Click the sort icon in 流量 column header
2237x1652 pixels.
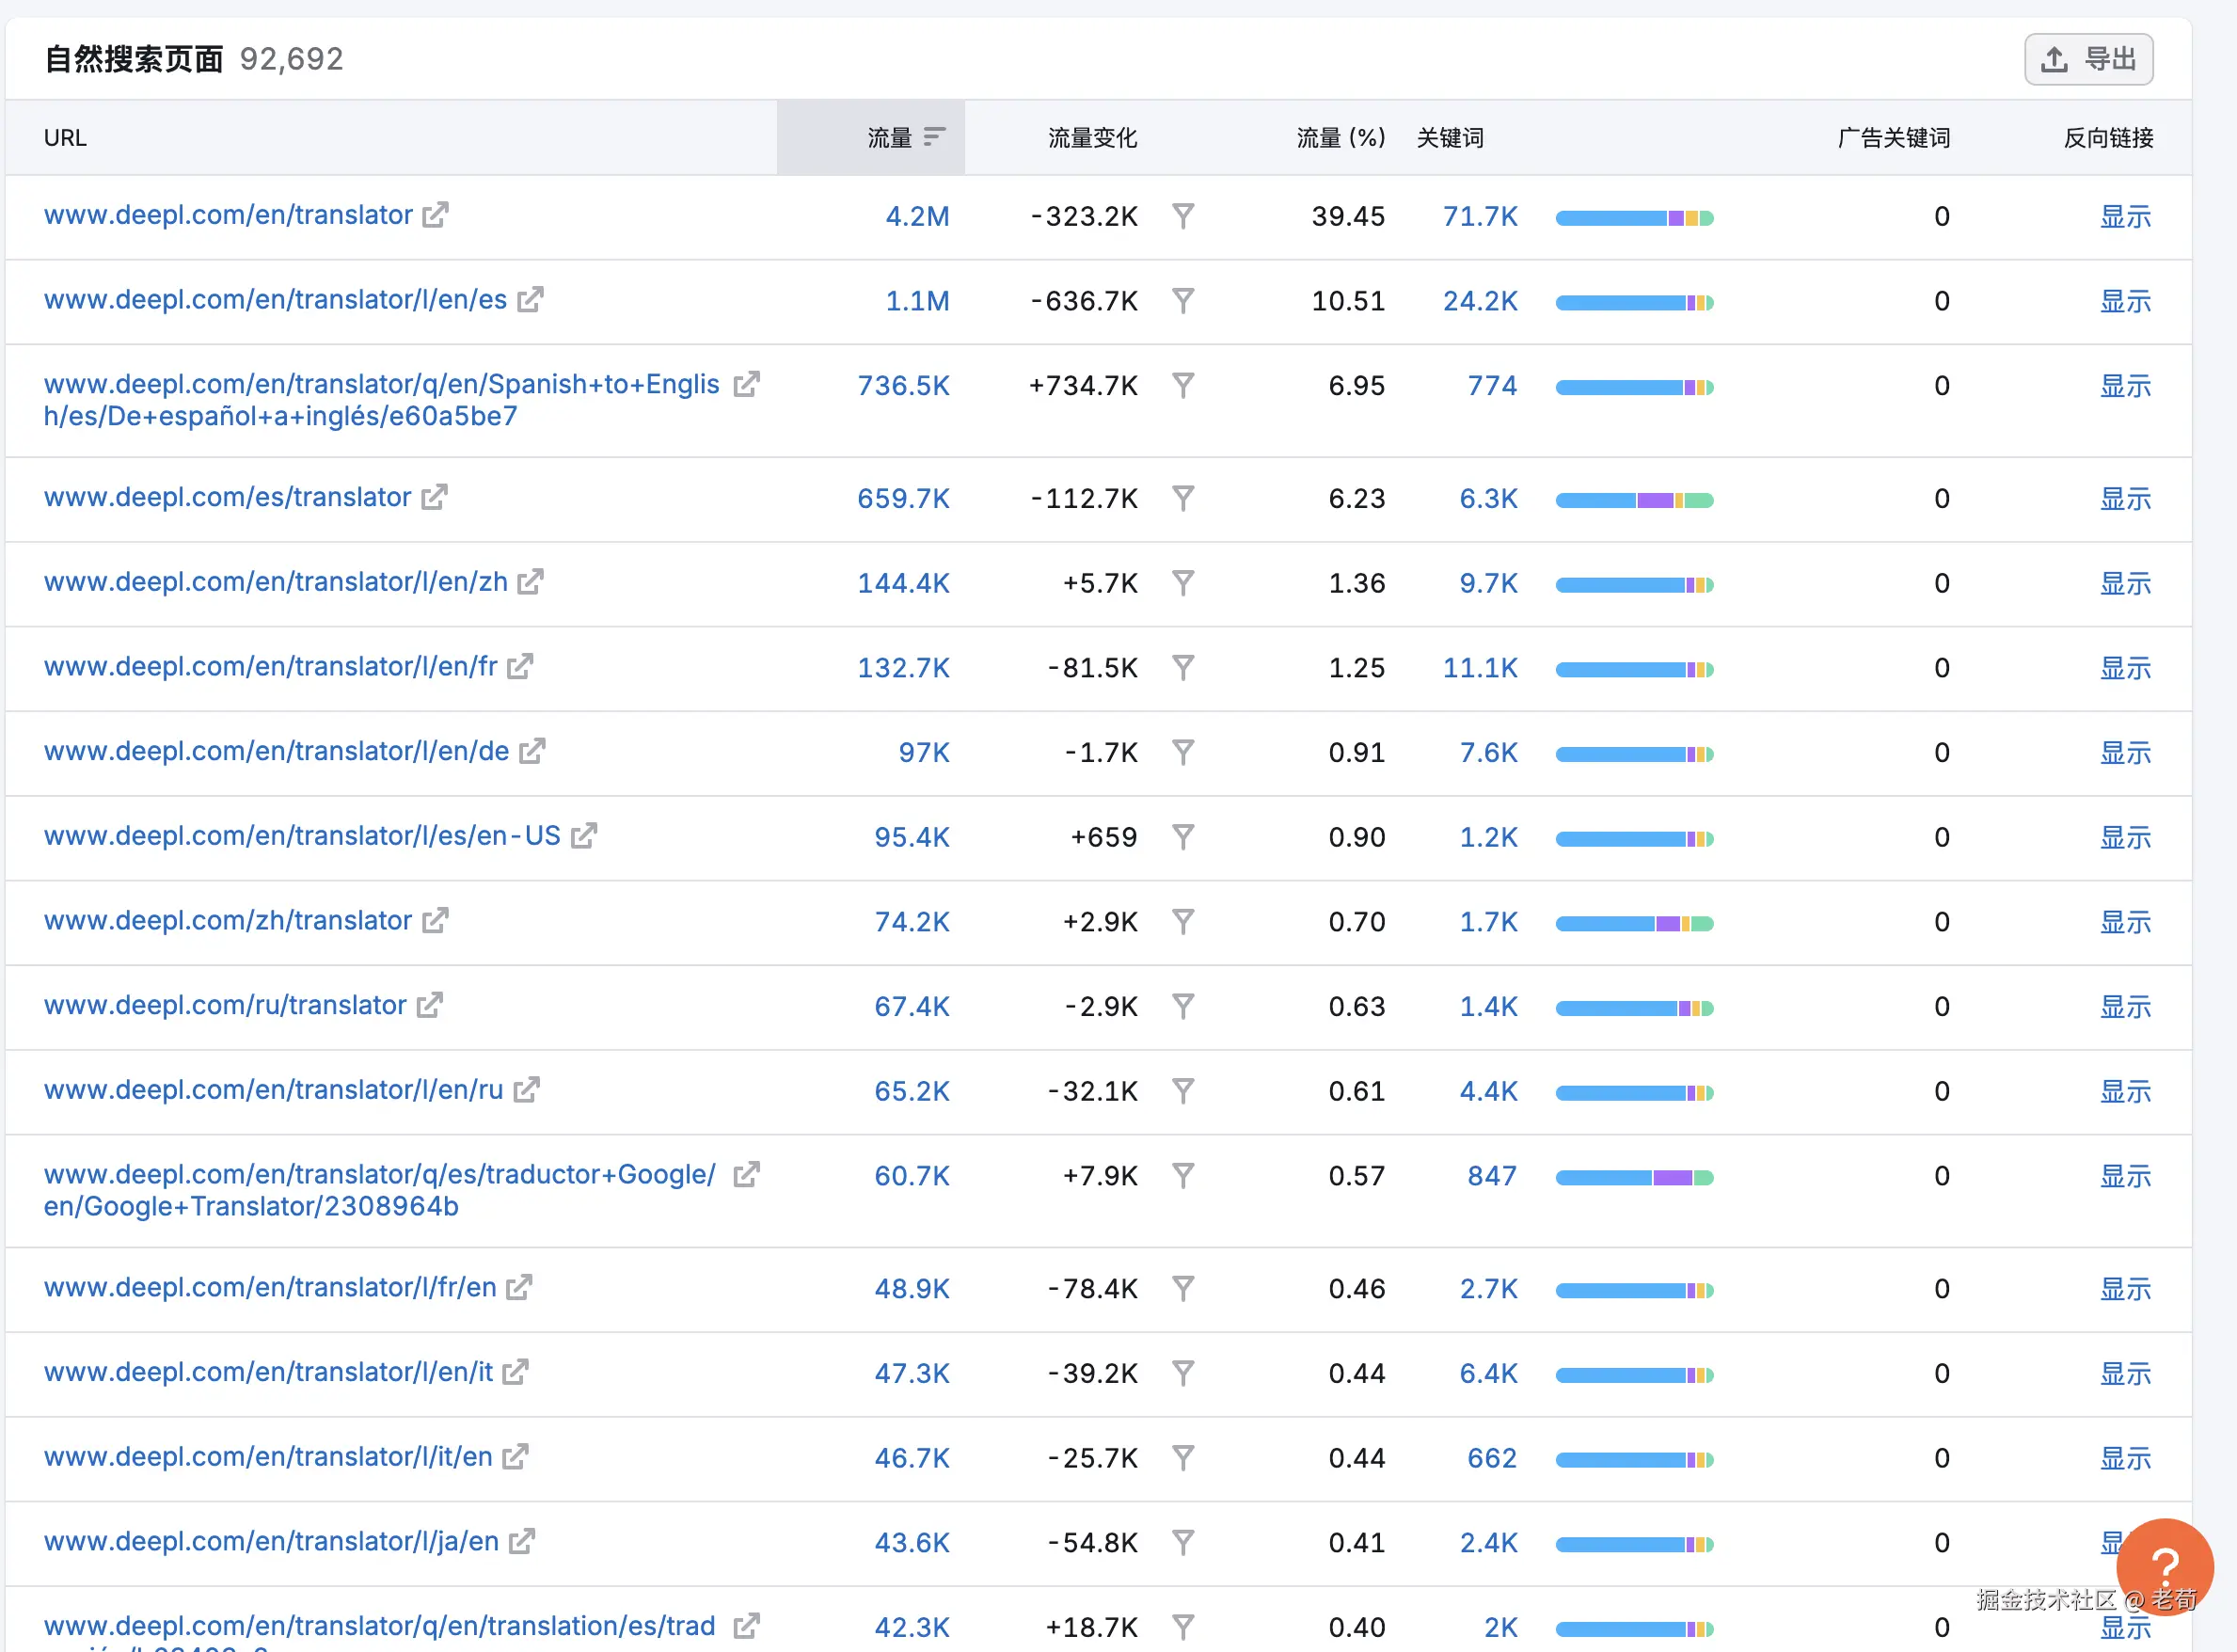click(934, 137)
